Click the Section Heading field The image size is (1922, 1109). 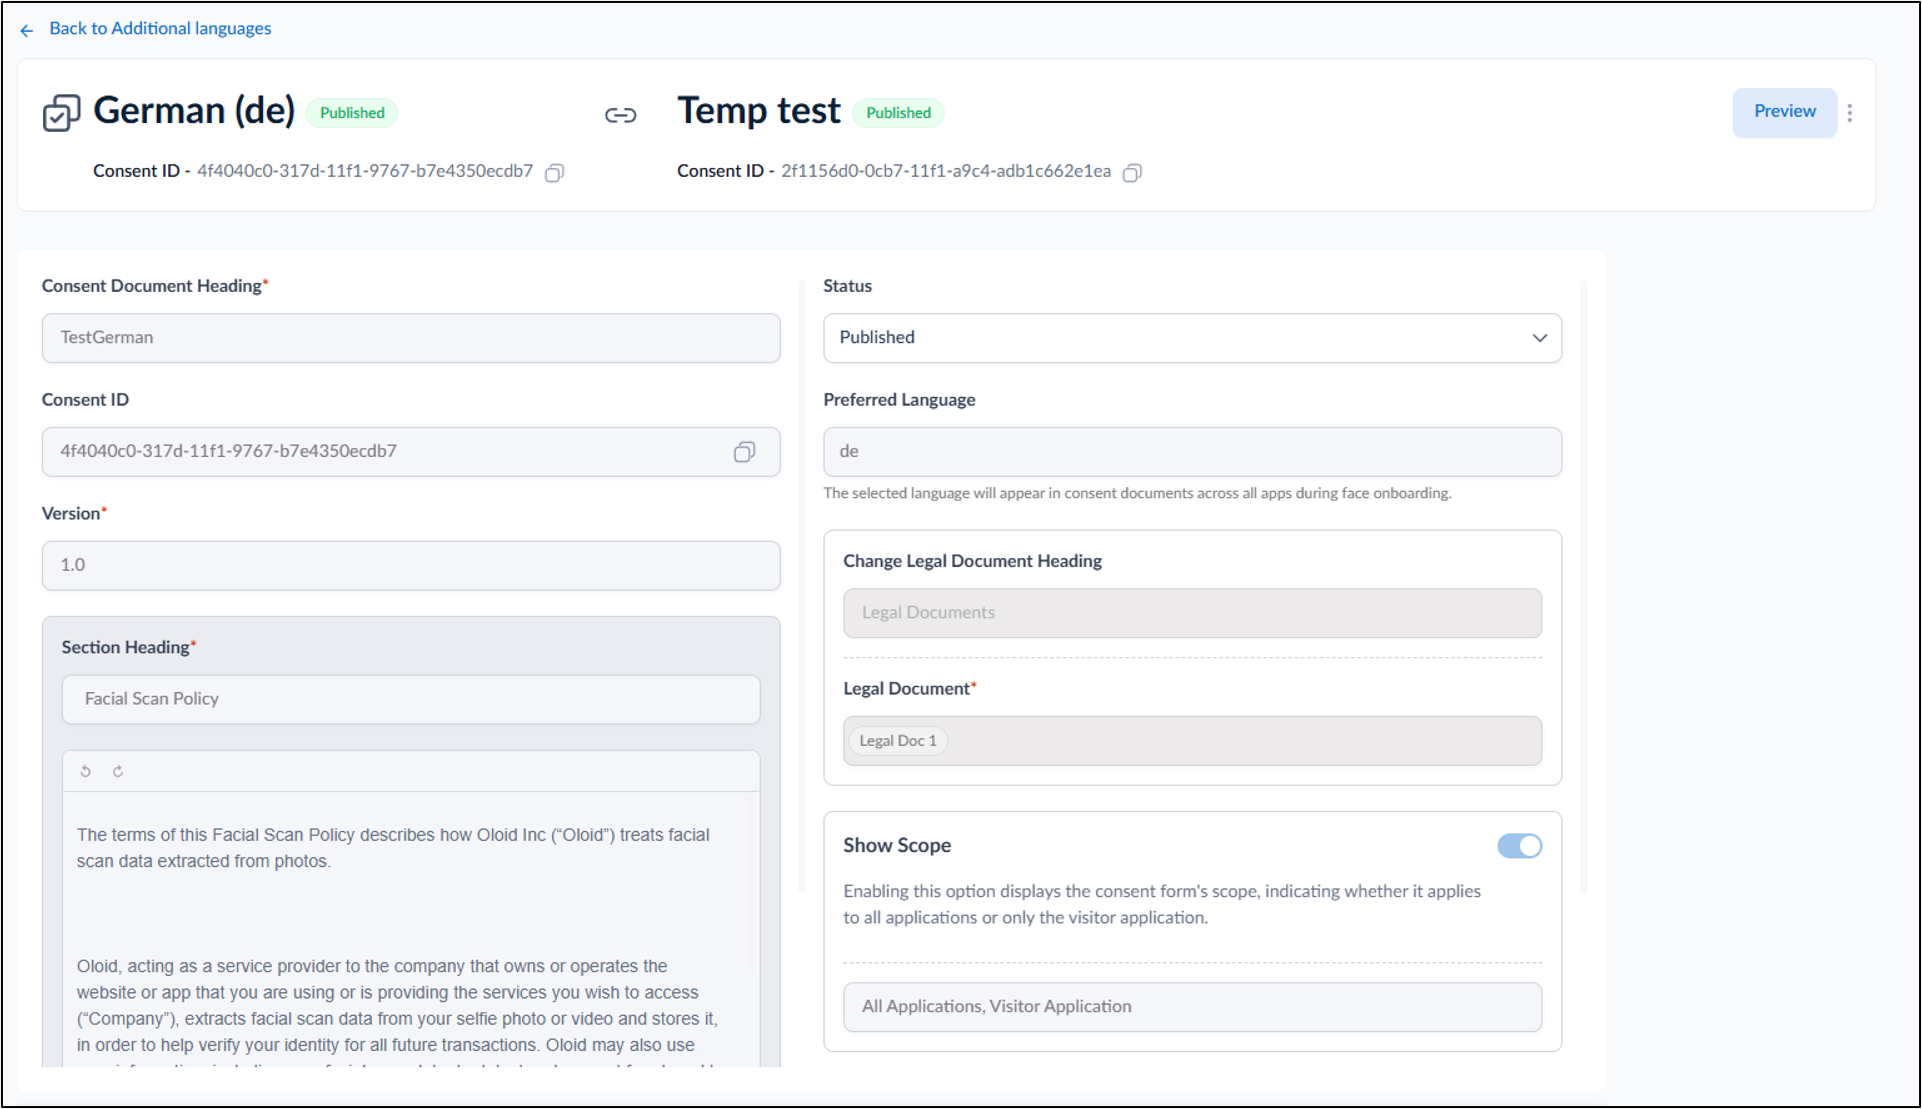click(x=411, y=700)
